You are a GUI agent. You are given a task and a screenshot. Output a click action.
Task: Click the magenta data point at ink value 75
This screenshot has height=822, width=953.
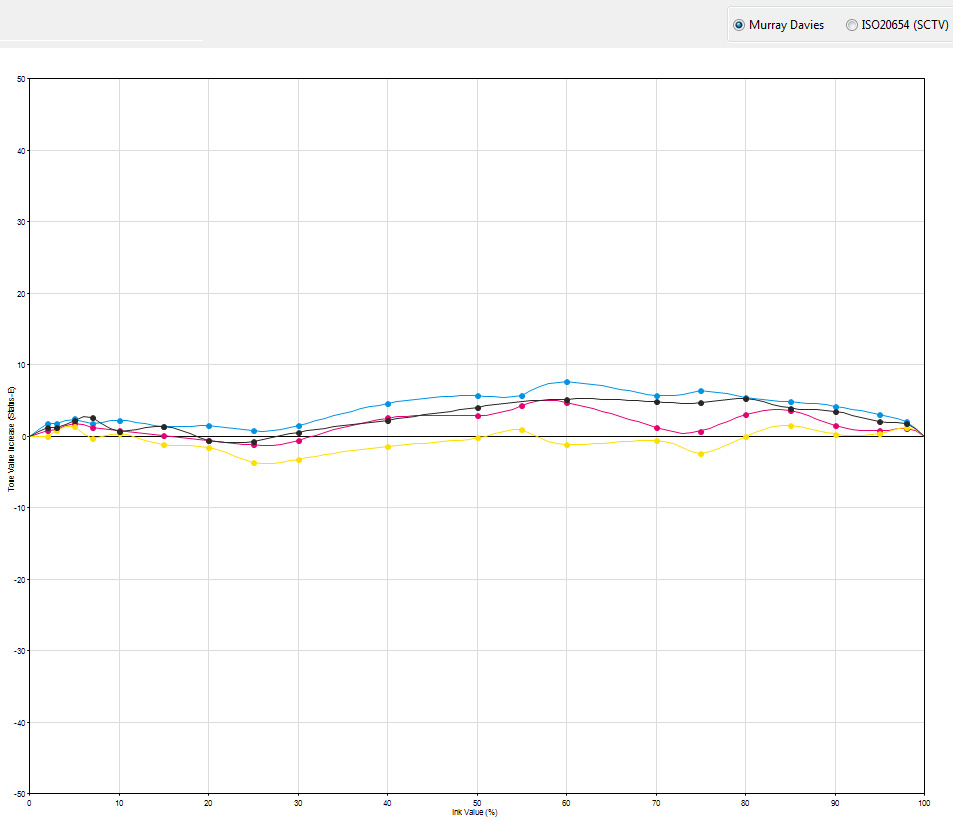point(701,432)
